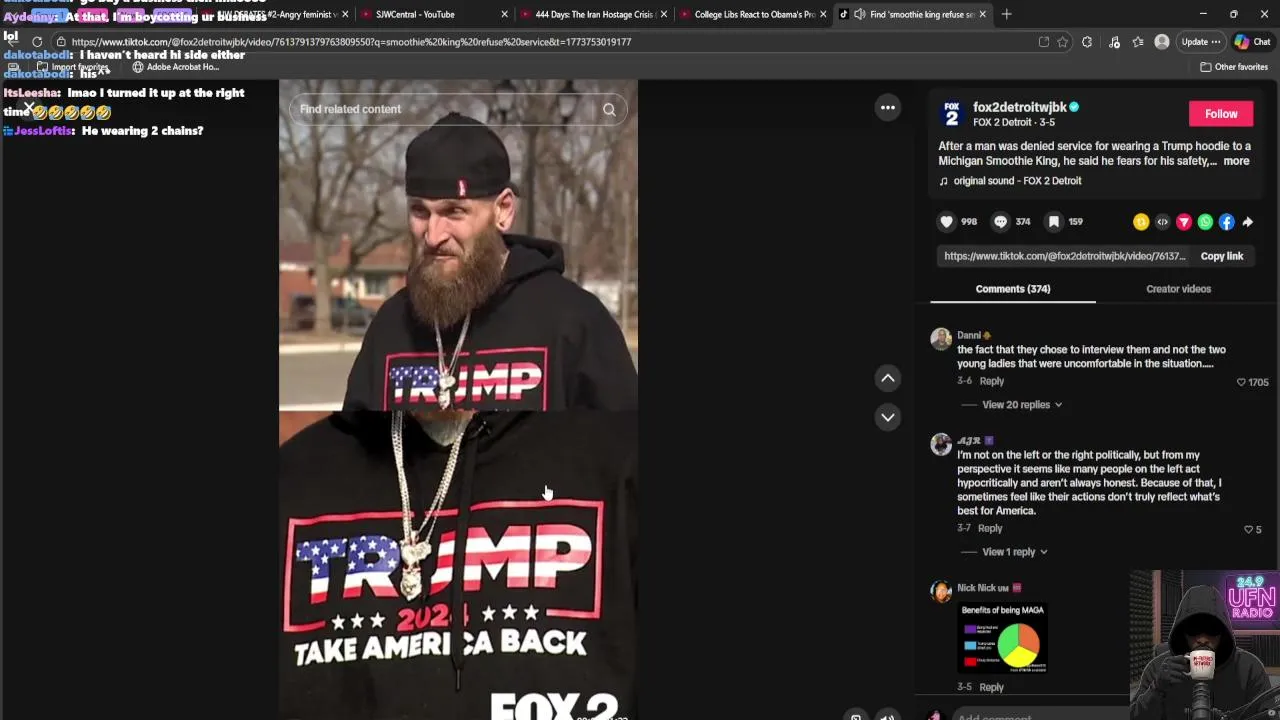The width and height of the screenshot is (1280, 720).
Task: Go to next video with down arrow
Action: click(888, 417)
